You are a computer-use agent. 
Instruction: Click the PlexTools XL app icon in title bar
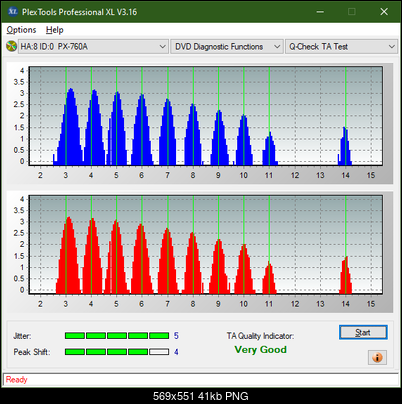click(x=12, y=12)
